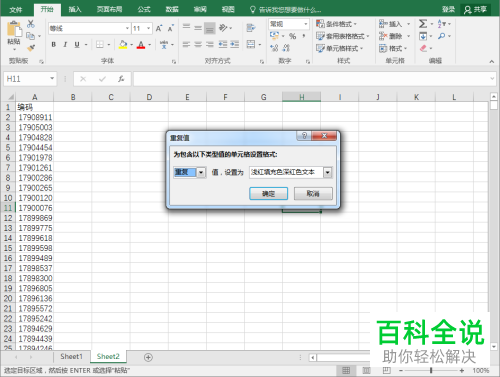Click the Decrease Decimal icon

click(x=286, y=48)
